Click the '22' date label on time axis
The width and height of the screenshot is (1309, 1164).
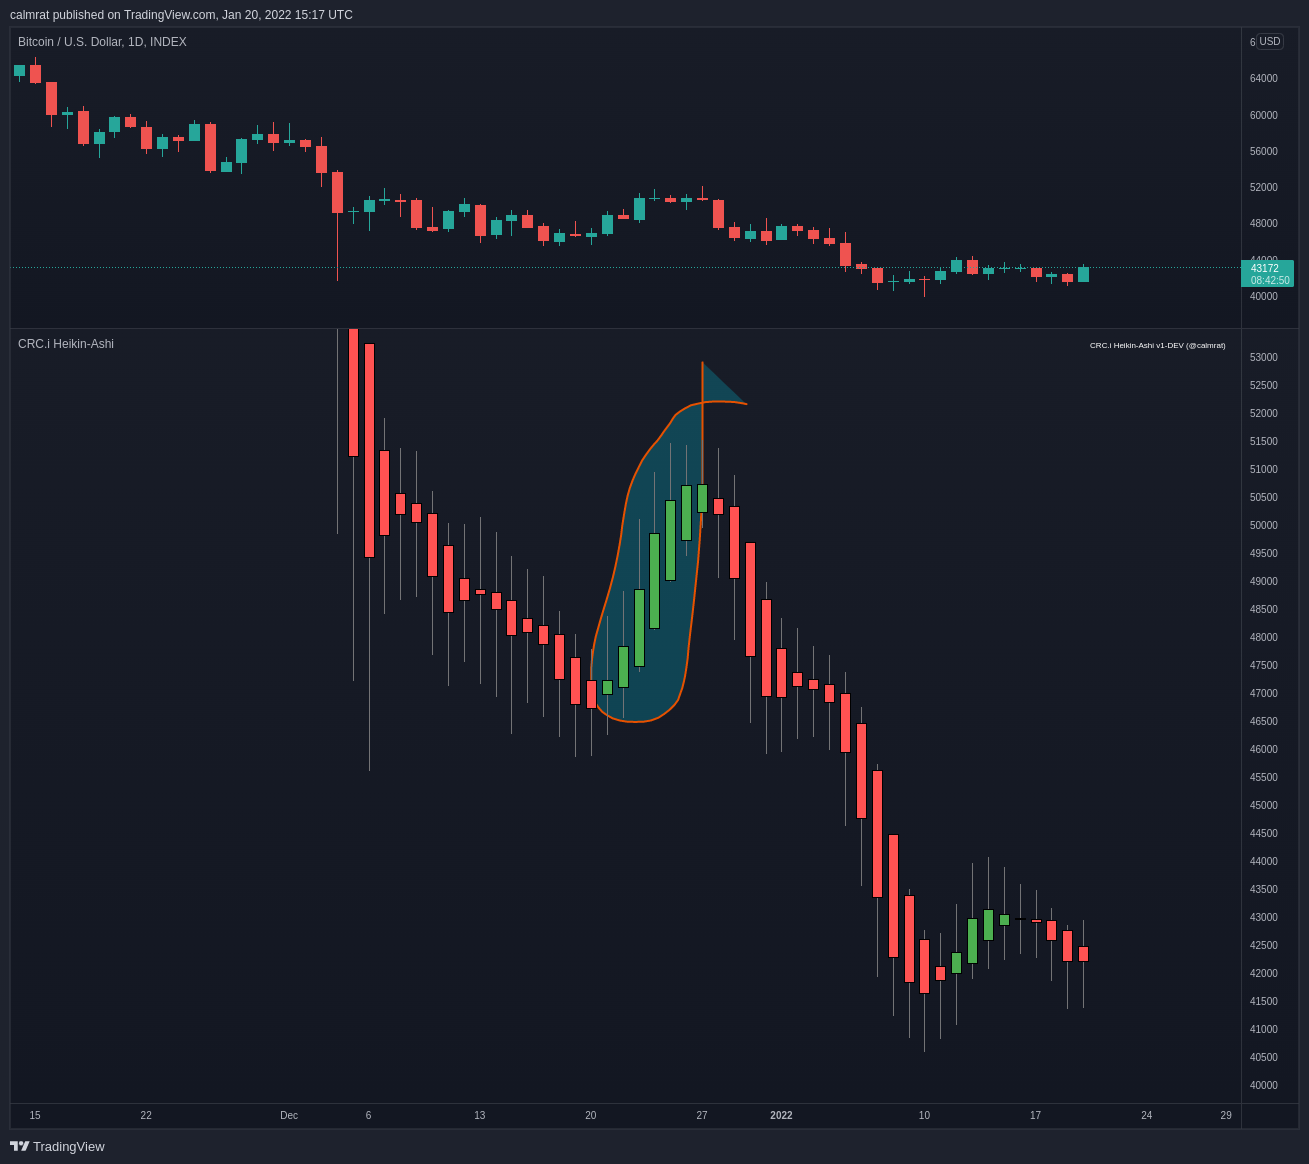[146, 1116]
